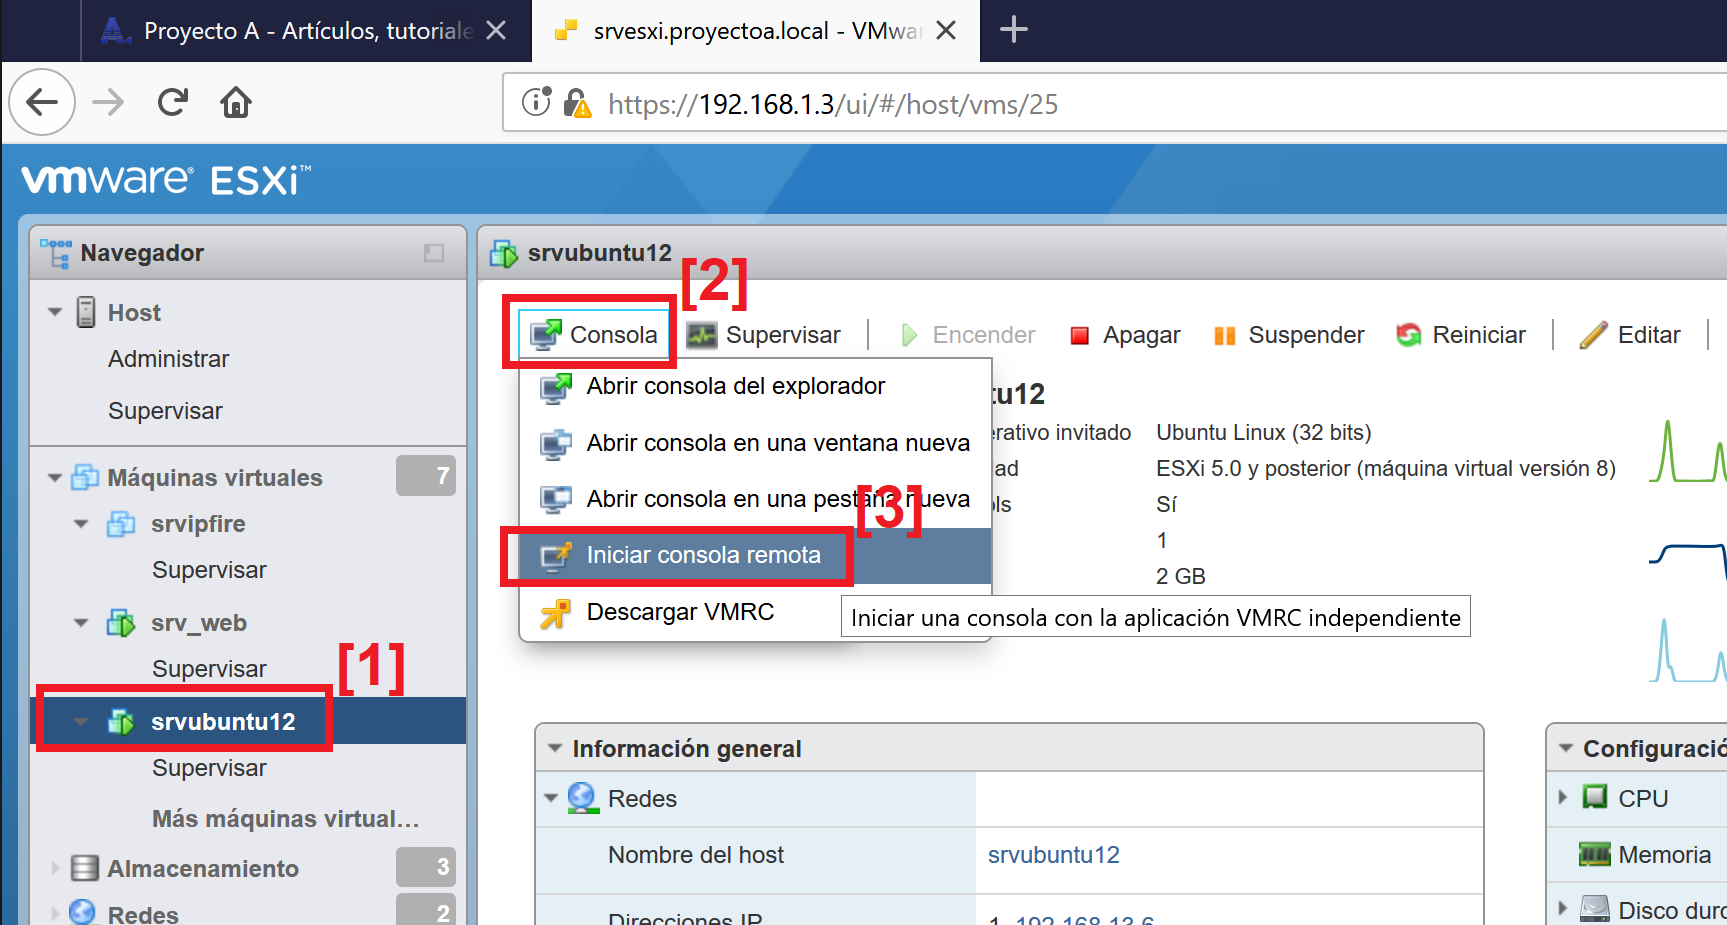The width and height of the screenshot is (1727, 925).
Task: Open the Almacenamiento section
Action: [x=203, y=868]
